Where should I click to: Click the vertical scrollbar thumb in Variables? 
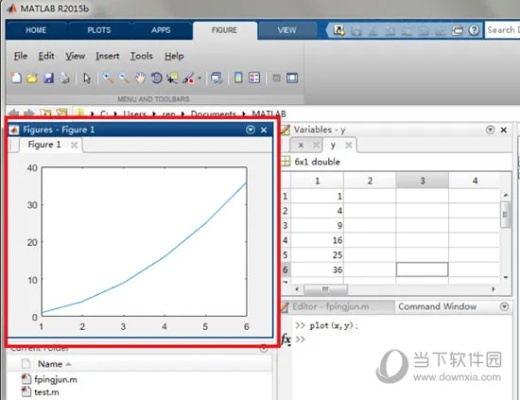click(505, 214)
